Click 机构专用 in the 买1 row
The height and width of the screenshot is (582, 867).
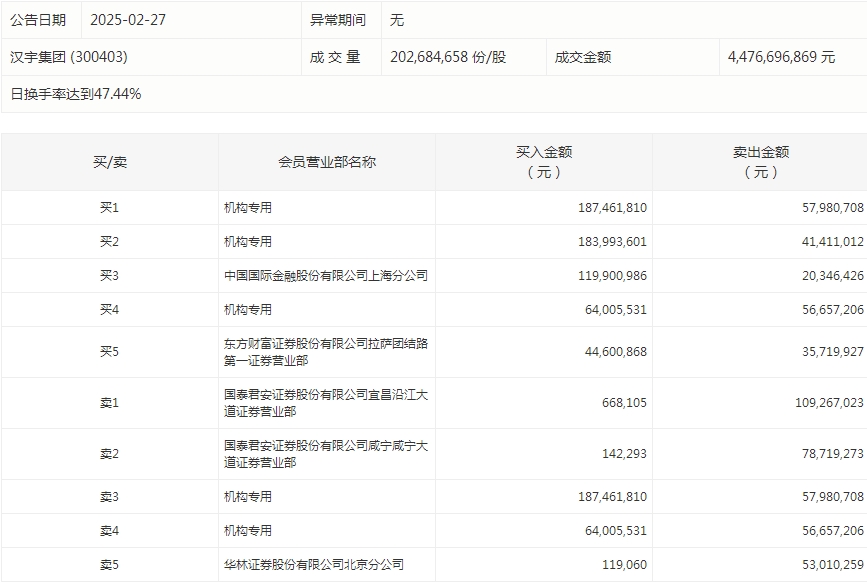(248, 208)
